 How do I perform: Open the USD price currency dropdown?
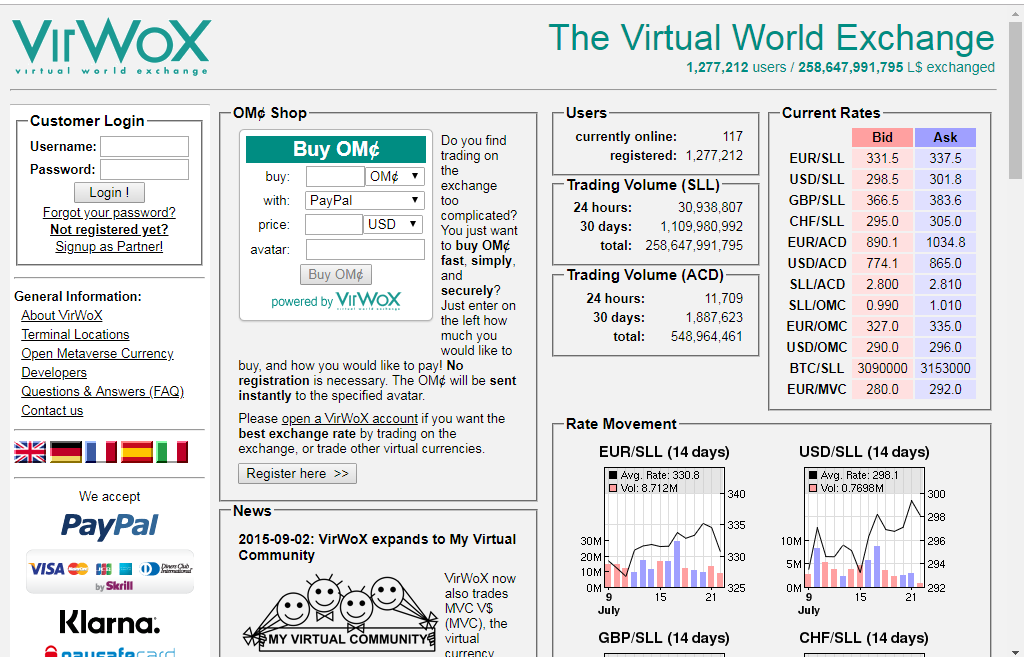394,225
